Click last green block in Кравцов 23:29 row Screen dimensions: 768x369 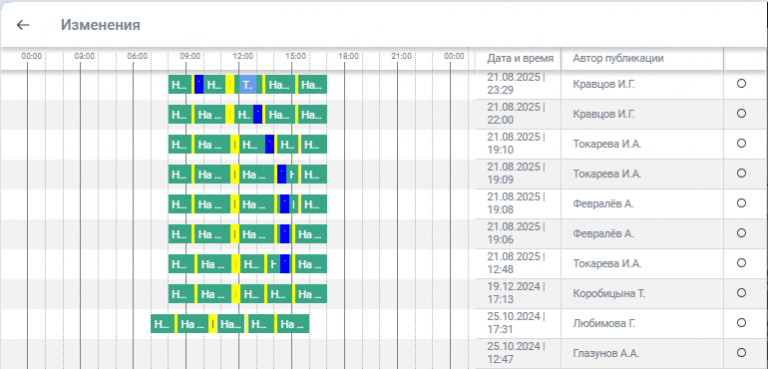point(312,84)
